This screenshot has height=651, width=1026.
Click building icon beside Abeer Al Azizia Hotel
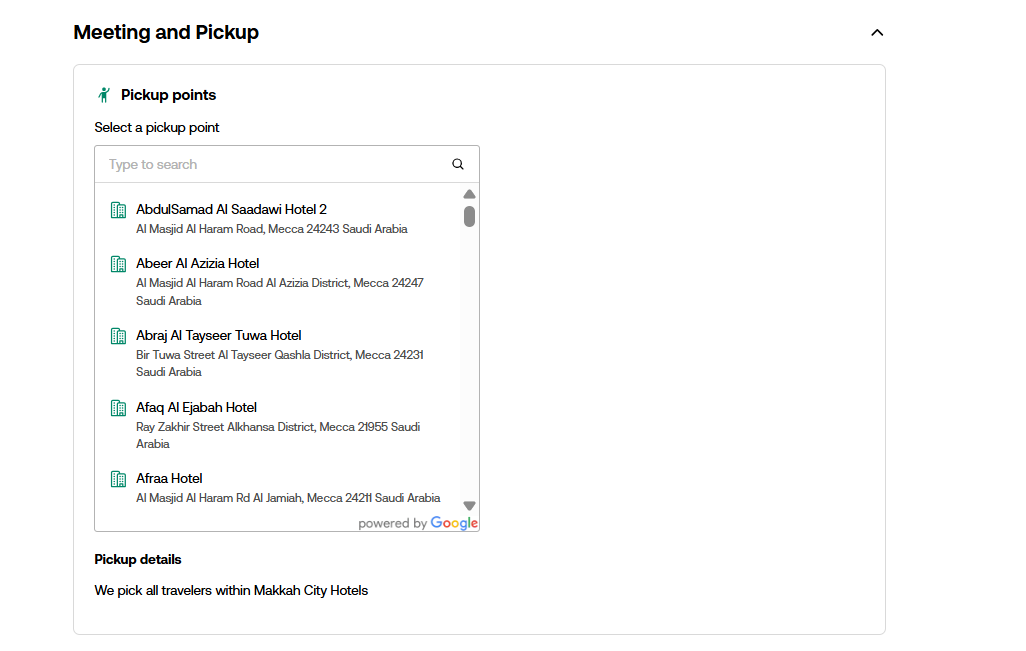coord(118,264)
